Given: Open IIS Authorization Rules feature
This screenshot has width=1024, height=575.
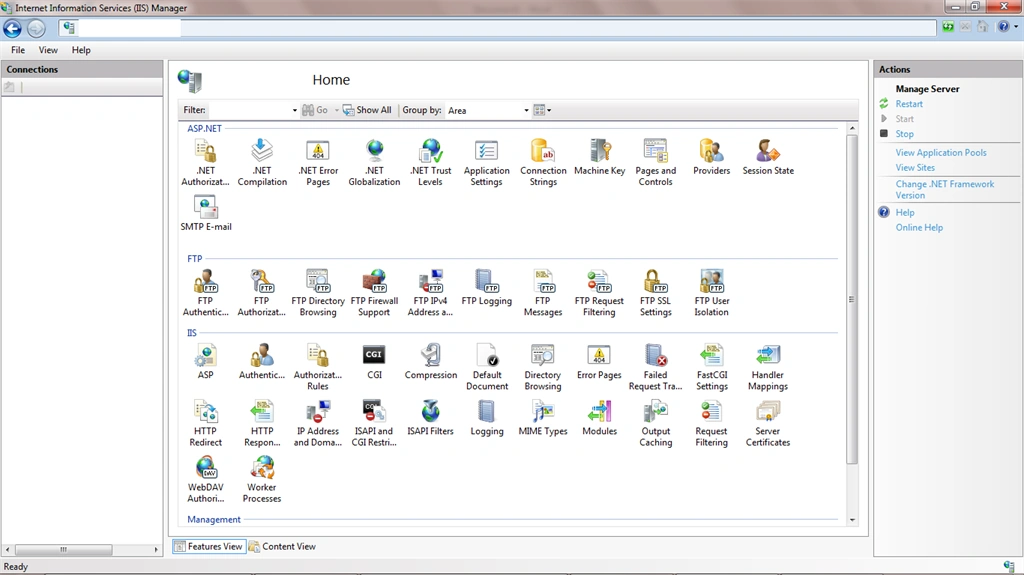Looking at the screenshot, I should [x=318, y=367].
